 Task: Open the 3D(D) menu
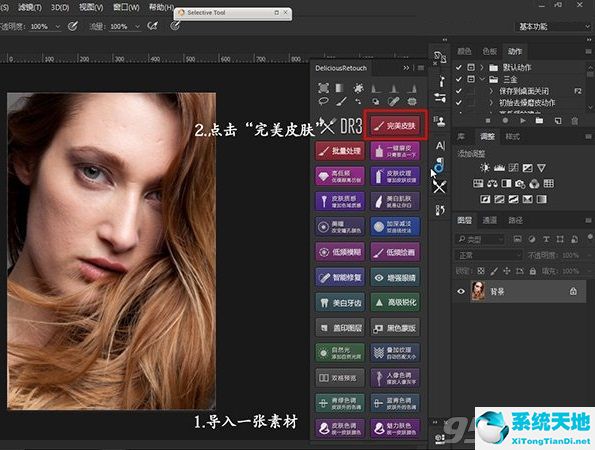[x=60, y=7]
